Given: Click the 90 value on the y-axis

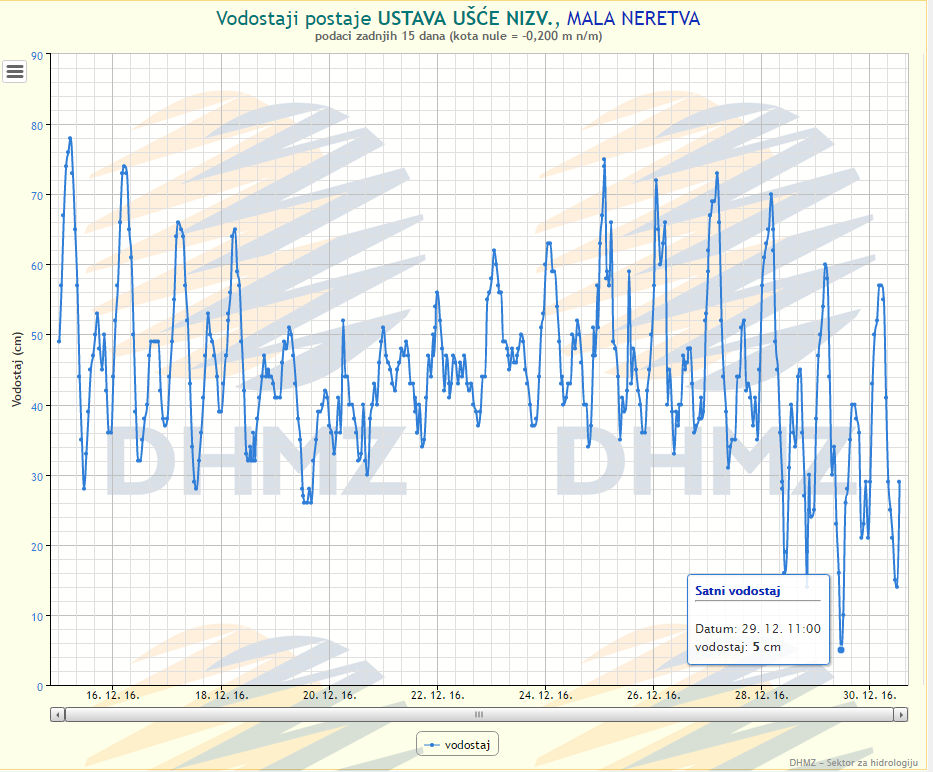Looking at the screenshot, I should tap(37, 56).
